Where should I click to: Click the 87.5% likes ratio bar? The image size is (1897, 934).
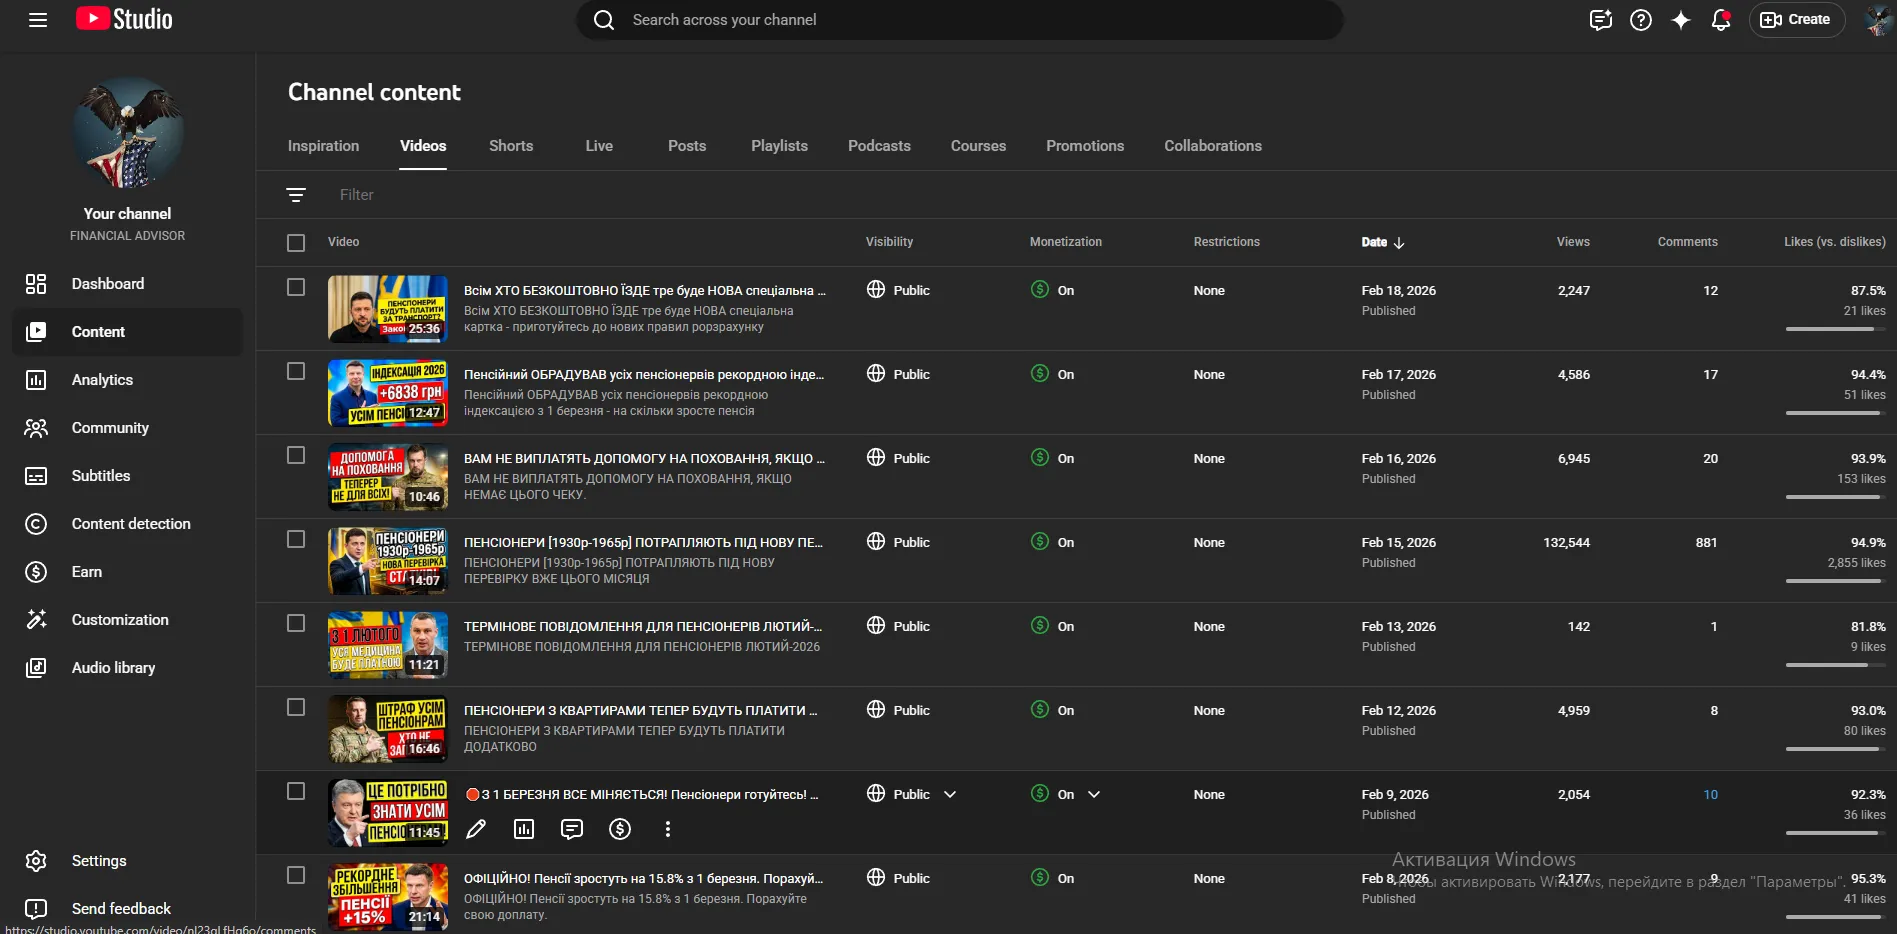1835,329
